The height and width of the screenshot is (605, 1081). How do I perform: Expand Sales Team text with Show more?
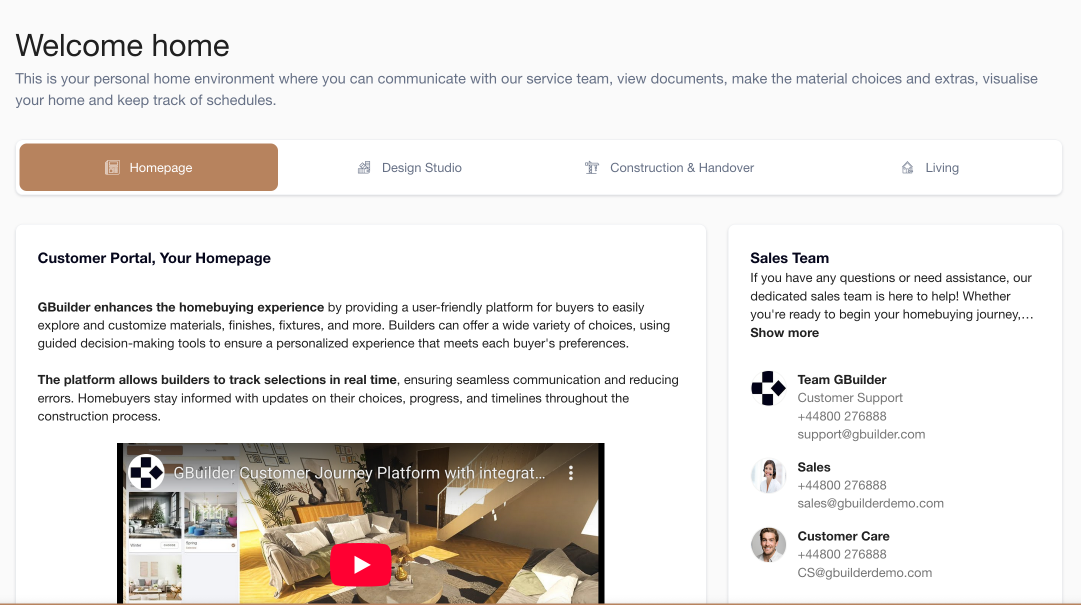[x=785, y=333]
